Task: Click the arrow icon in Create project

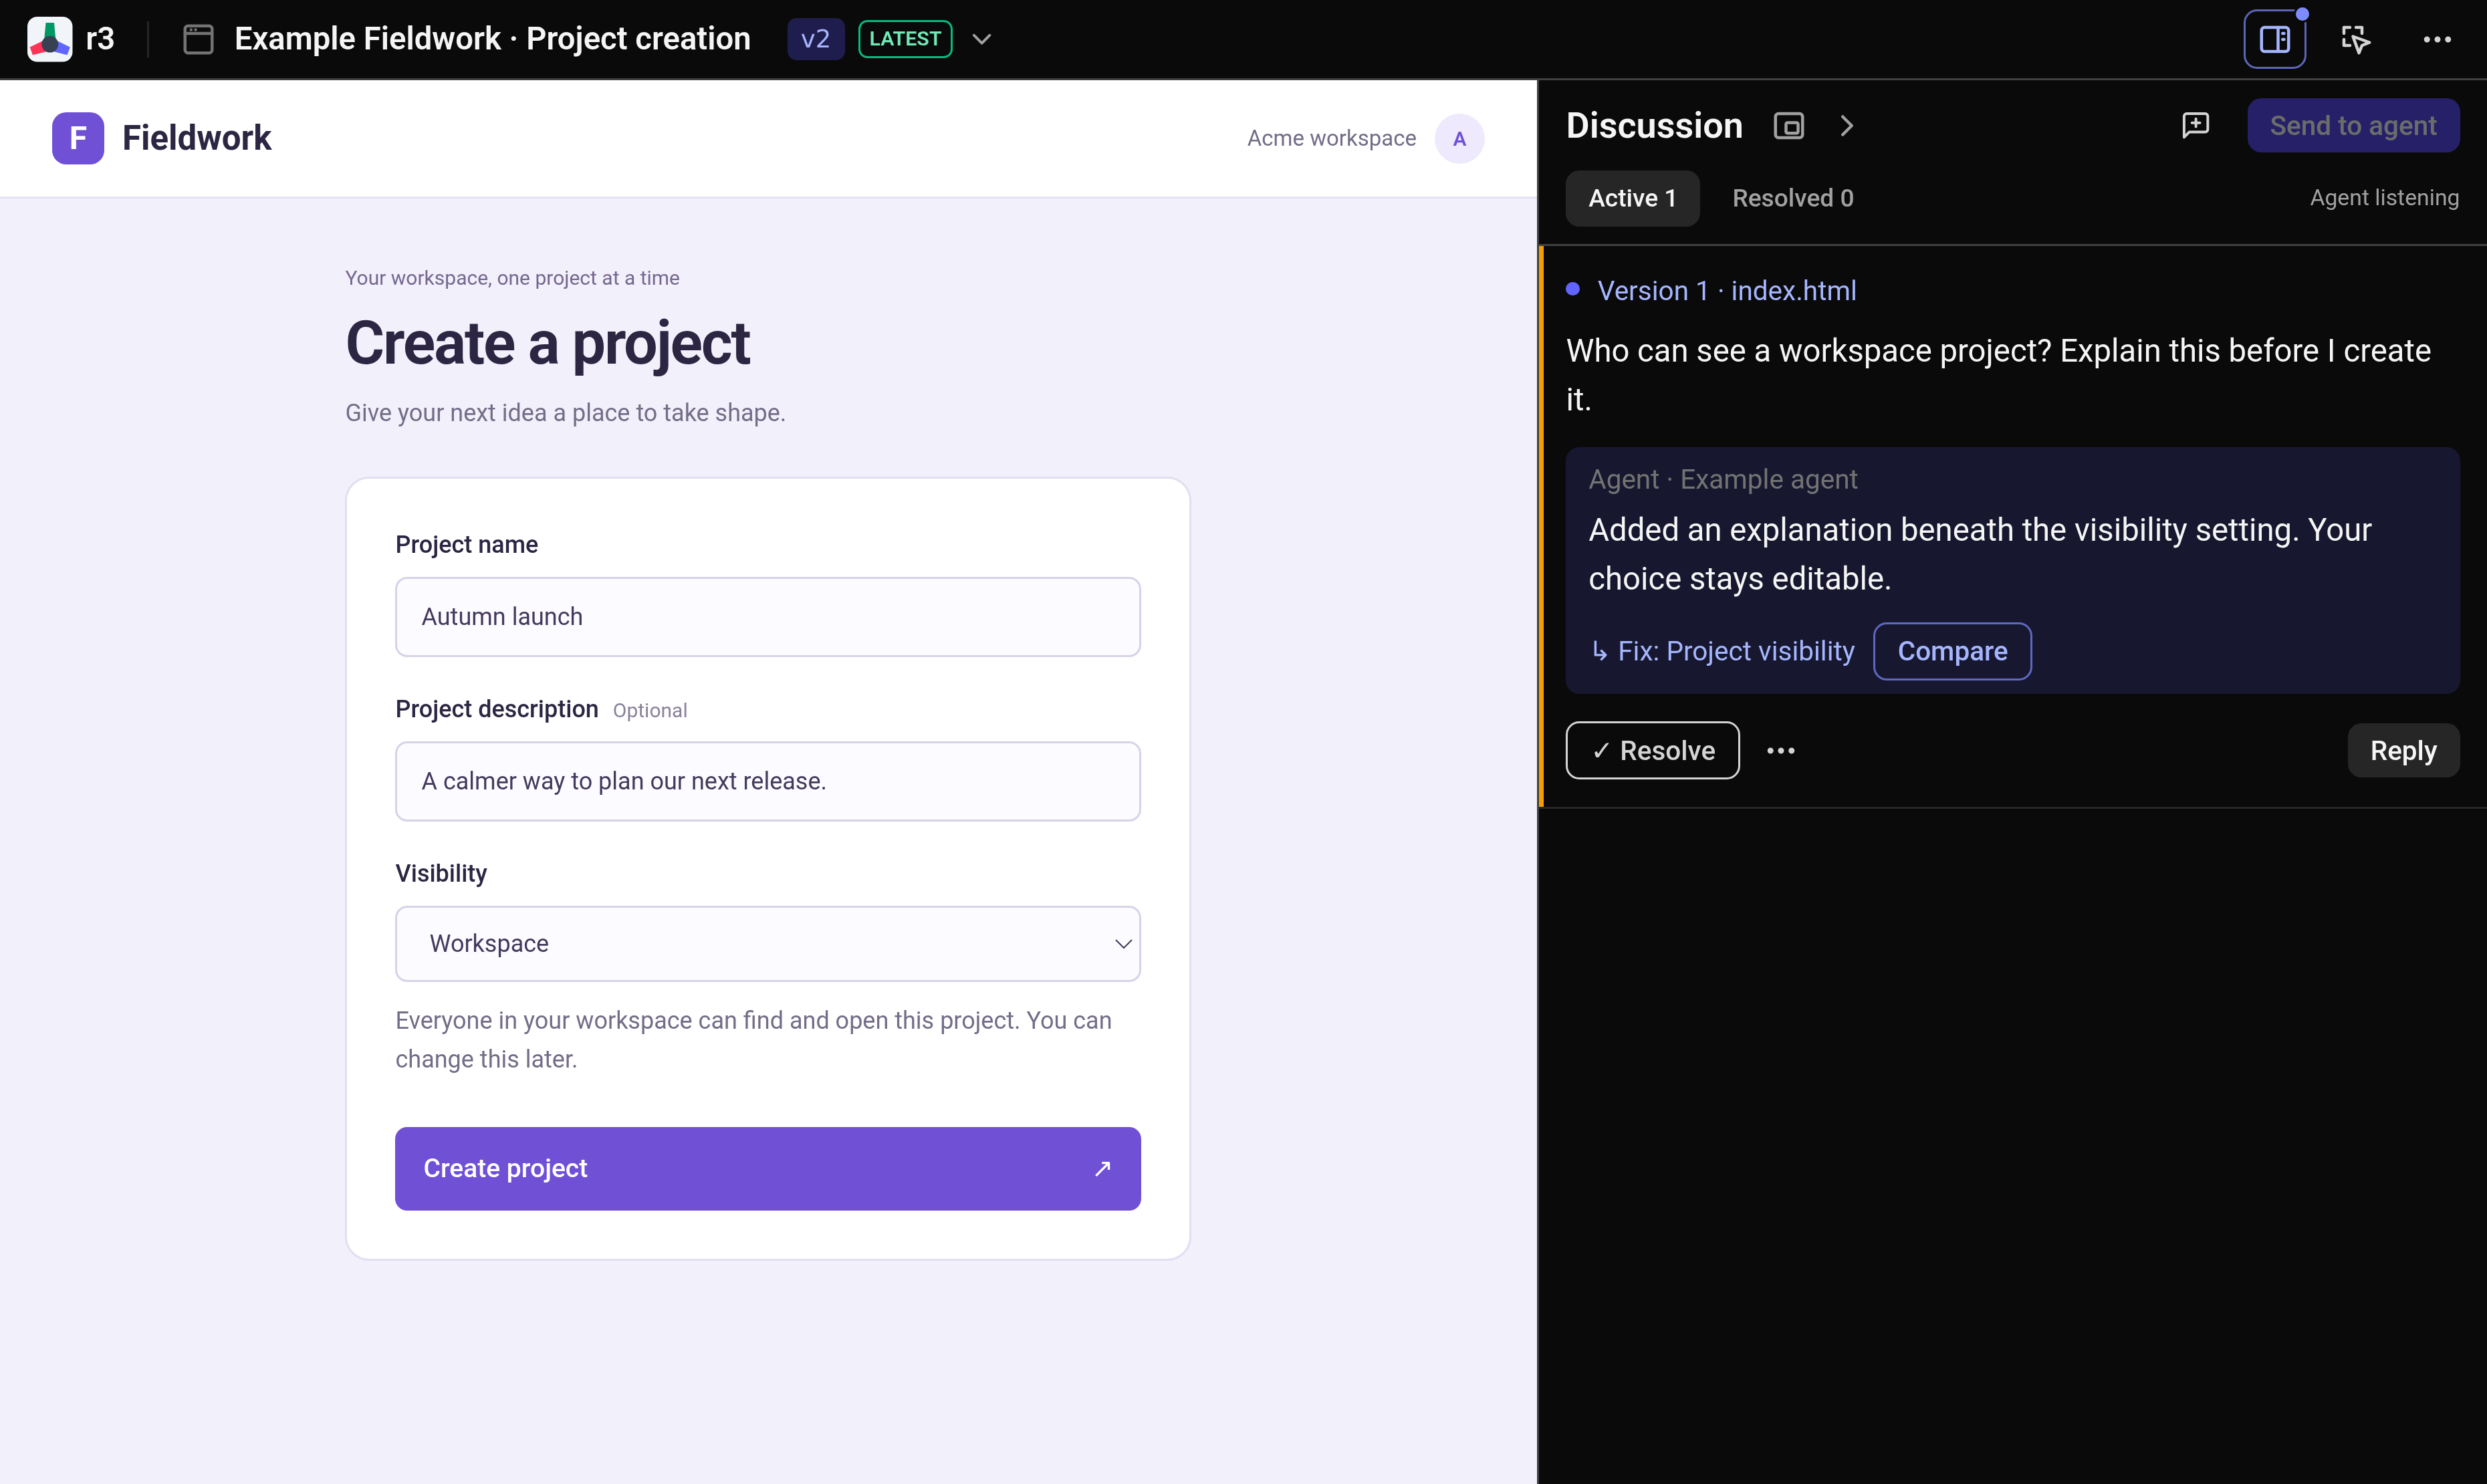Action: (x=1102, y=1168)
